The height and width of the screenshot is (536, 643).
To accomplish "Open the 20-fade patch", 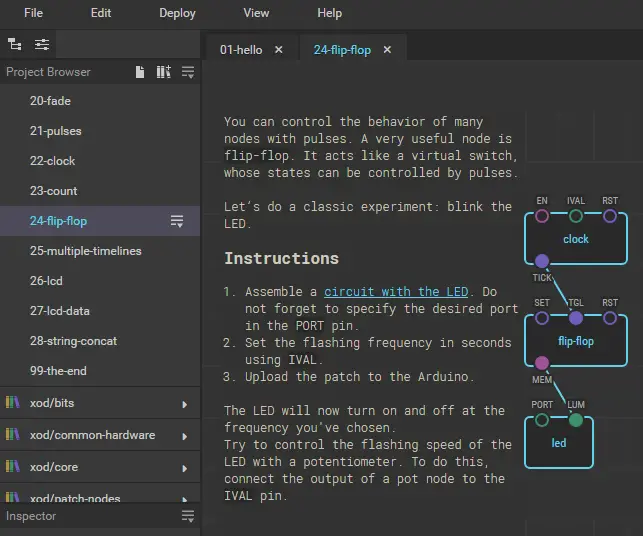I will point(100,101).
